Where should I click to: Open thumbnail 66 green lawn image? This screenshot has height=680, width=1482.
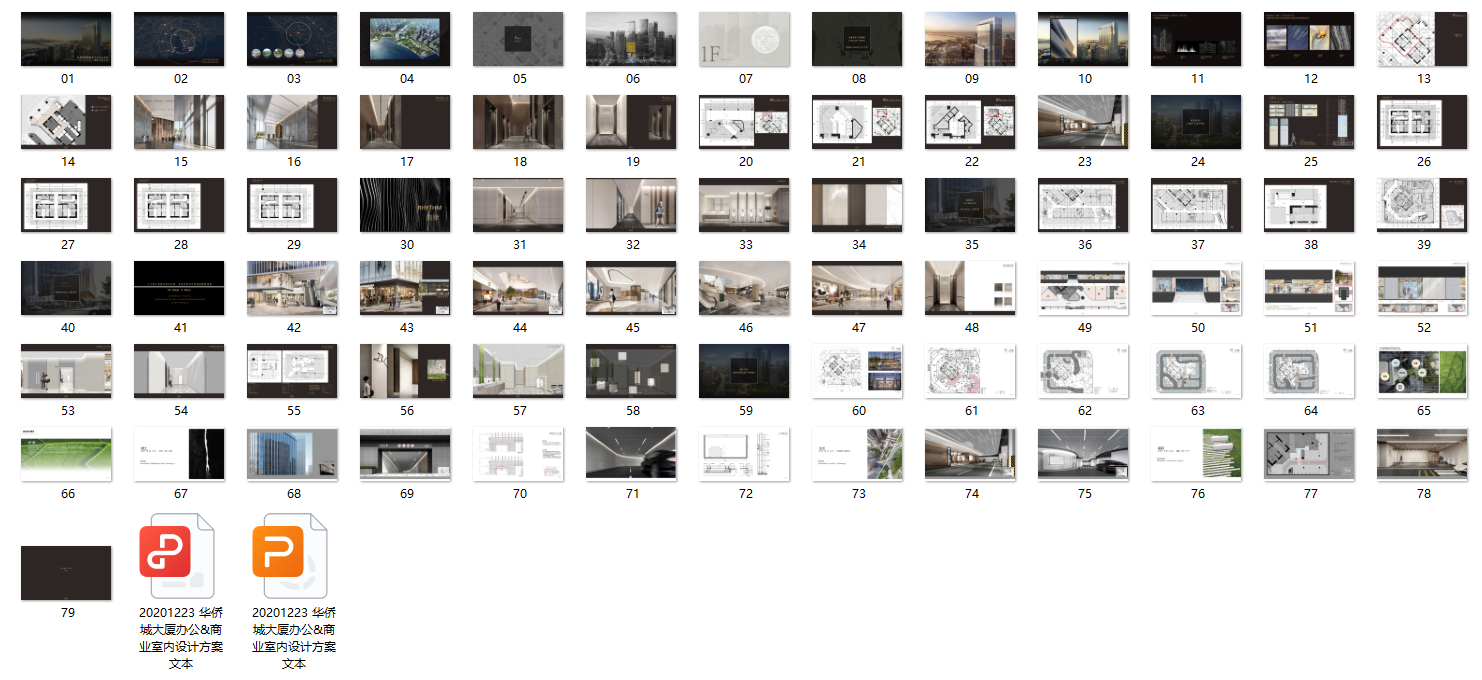67,454
